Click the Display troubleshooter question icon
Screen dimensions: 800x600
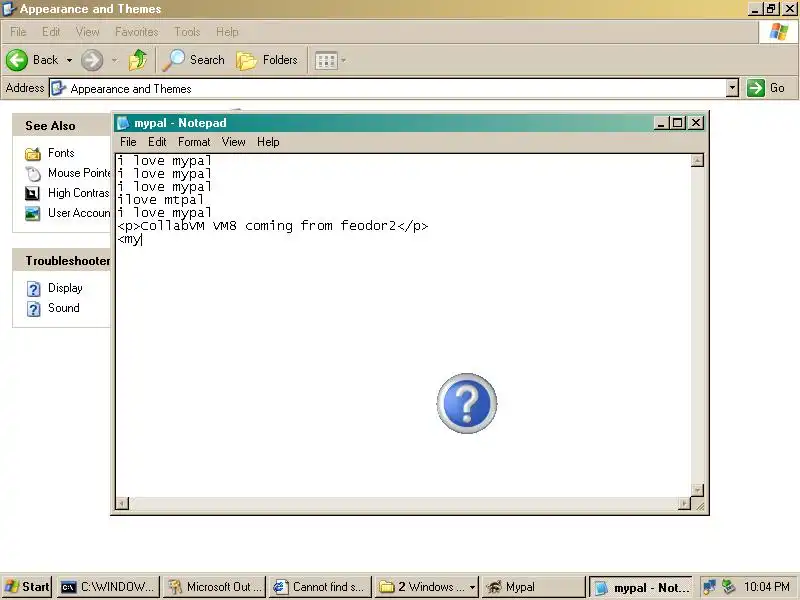point(33,289)
